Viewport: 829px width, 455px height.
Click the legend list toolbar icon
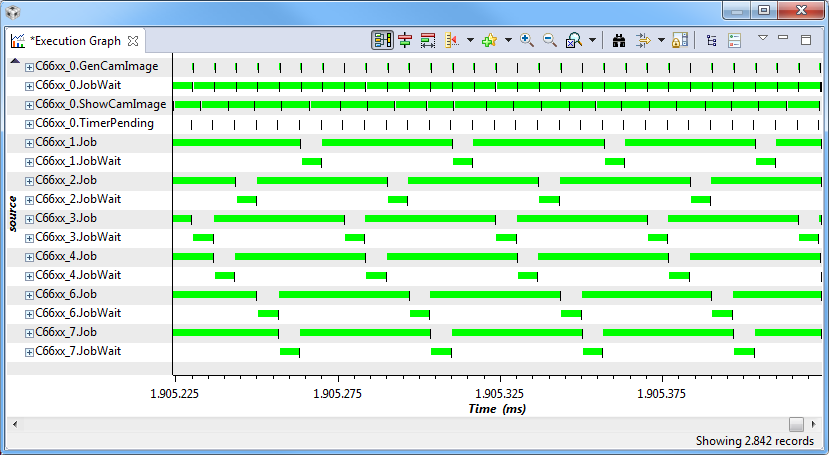pos(734,40)
